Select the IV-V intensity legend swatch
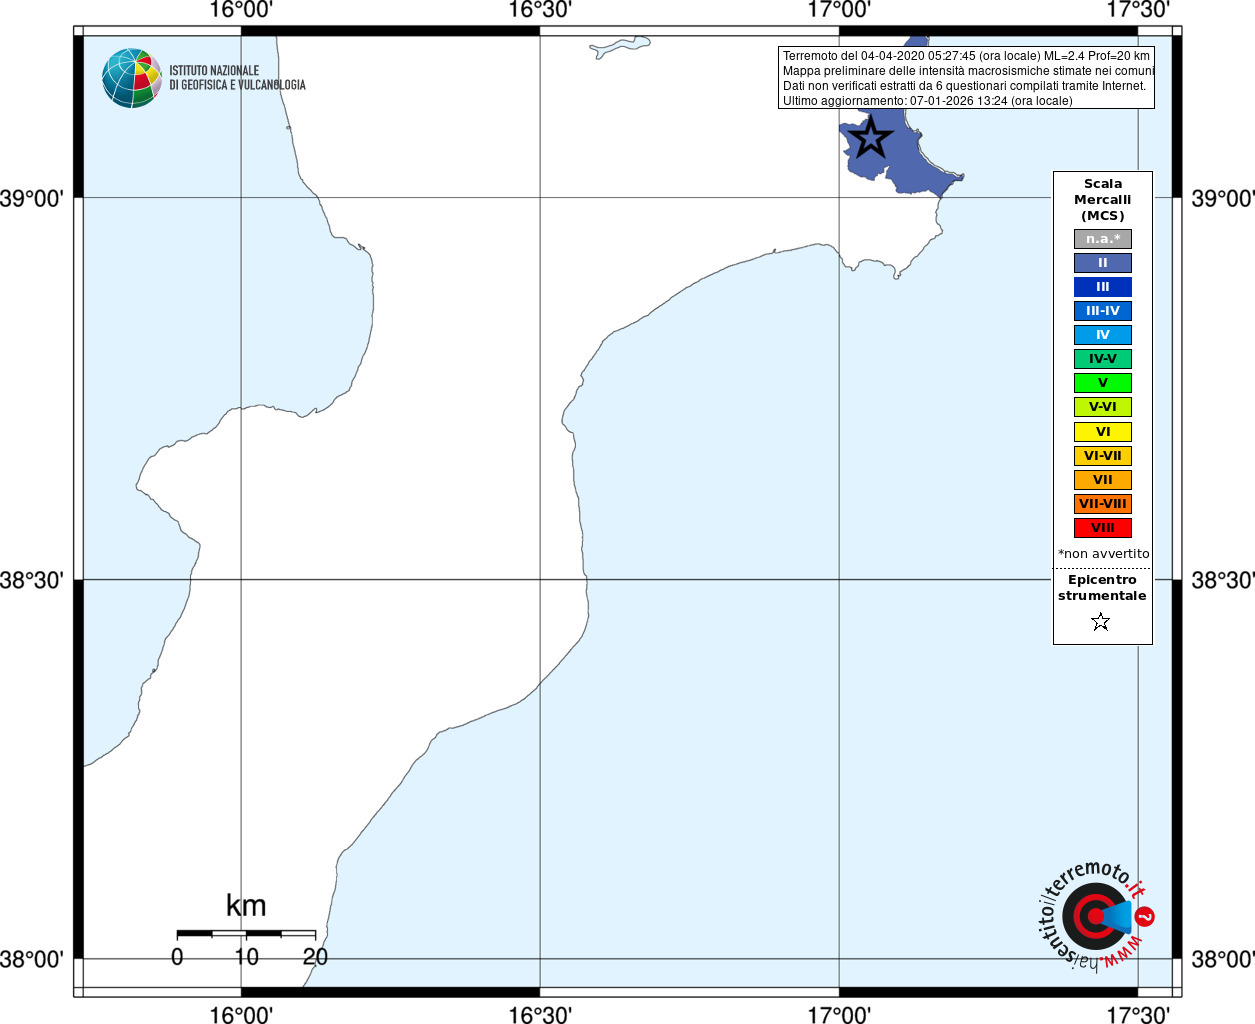Viewport: 1255px width, 1024px height. pos(1103,359)
